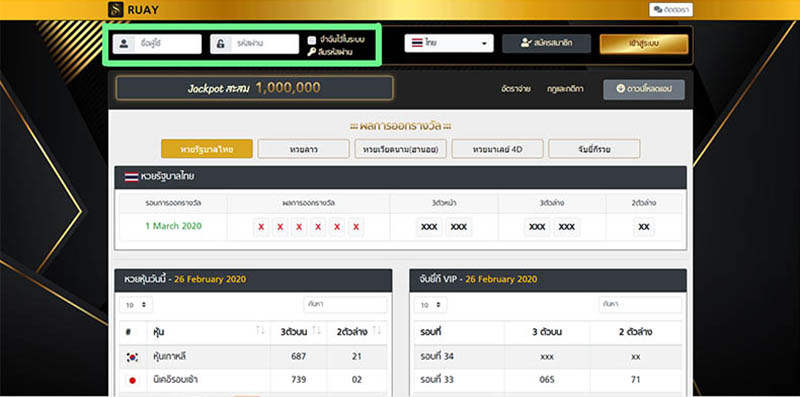Click the สมัครสมาชิก register button

coord(546,44)
